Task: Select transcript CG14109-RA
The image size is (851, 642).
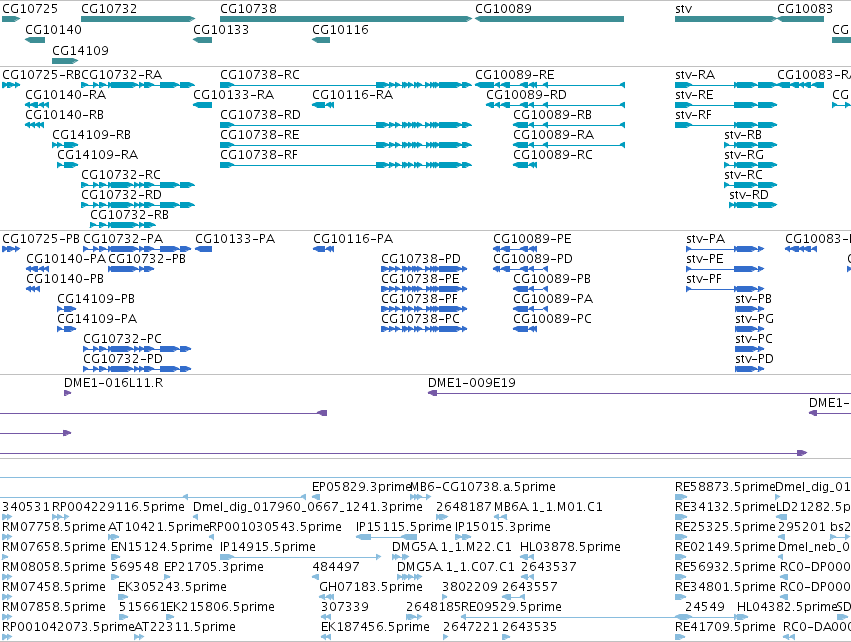Action: click(x=68, y=165)
